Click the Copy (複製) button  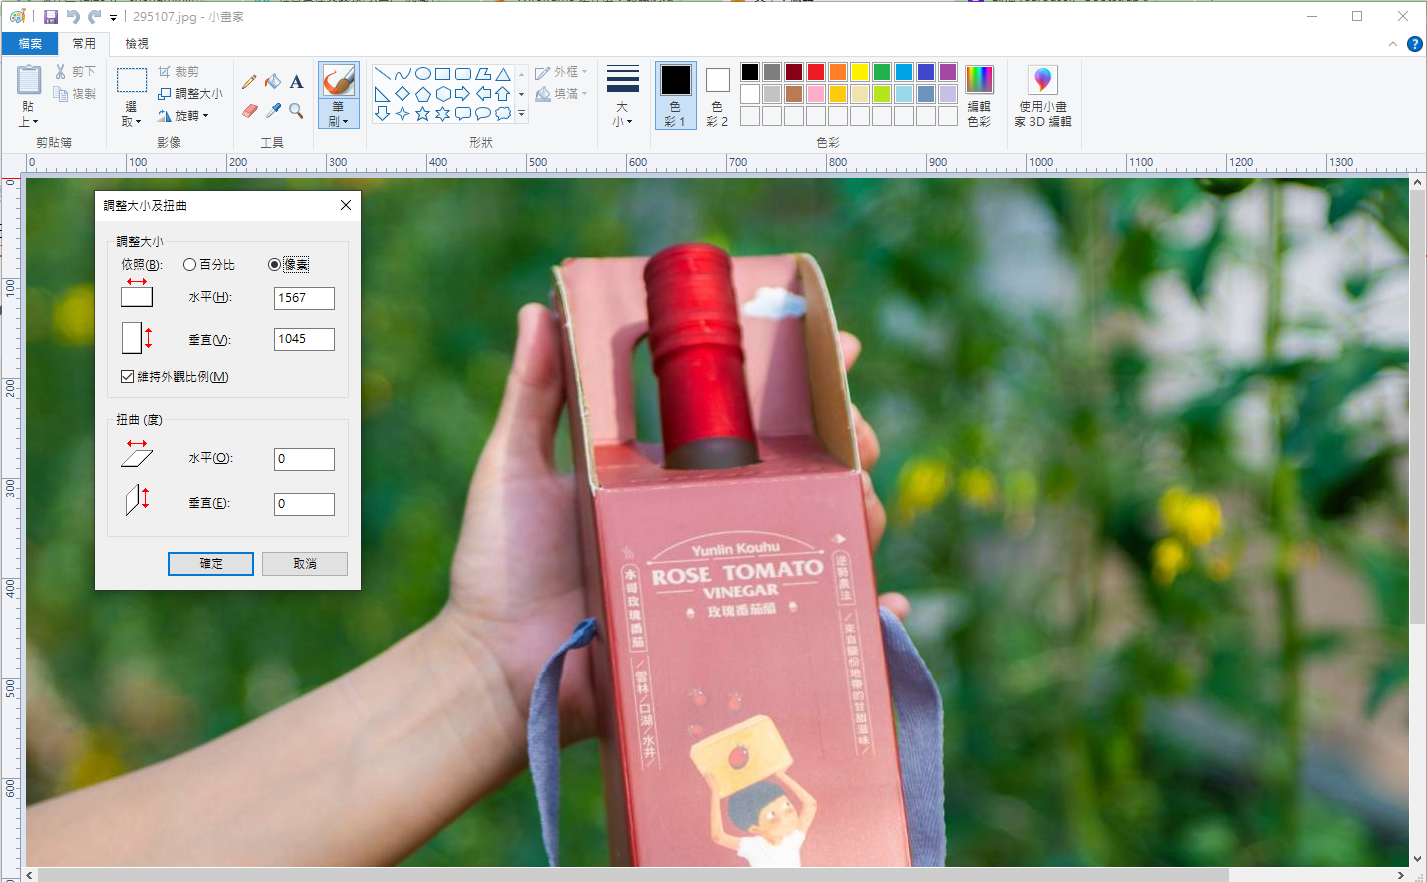75,94
